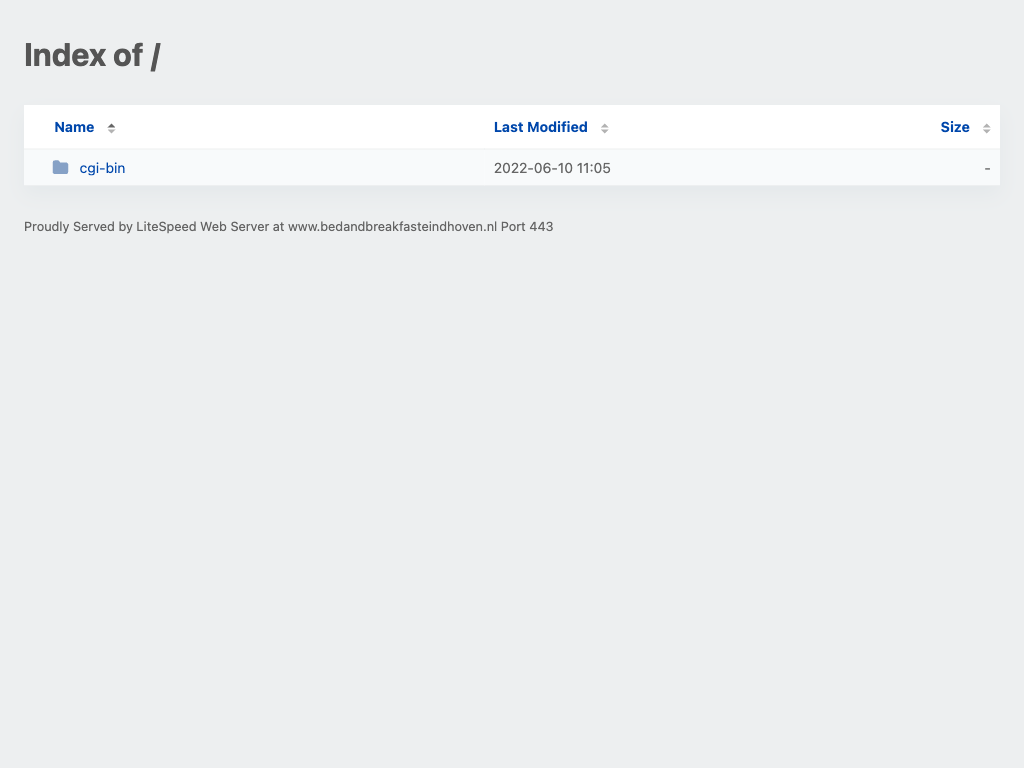Click the dash size value for cgi-bin
1024x768 pixels.
[x=987, y=168]
